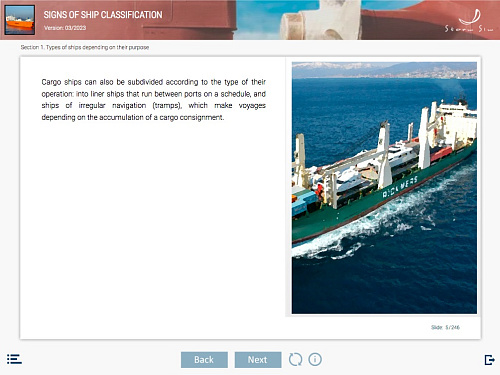Click the exit course icon
500x375 pixels.
pyautogui.click(x=489, y=360)
